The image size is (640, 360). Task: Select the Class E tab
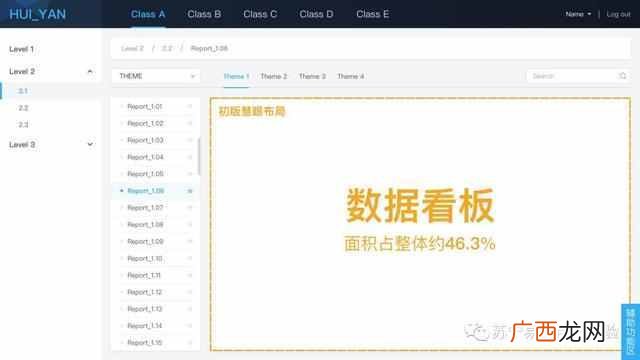point(372,14)
